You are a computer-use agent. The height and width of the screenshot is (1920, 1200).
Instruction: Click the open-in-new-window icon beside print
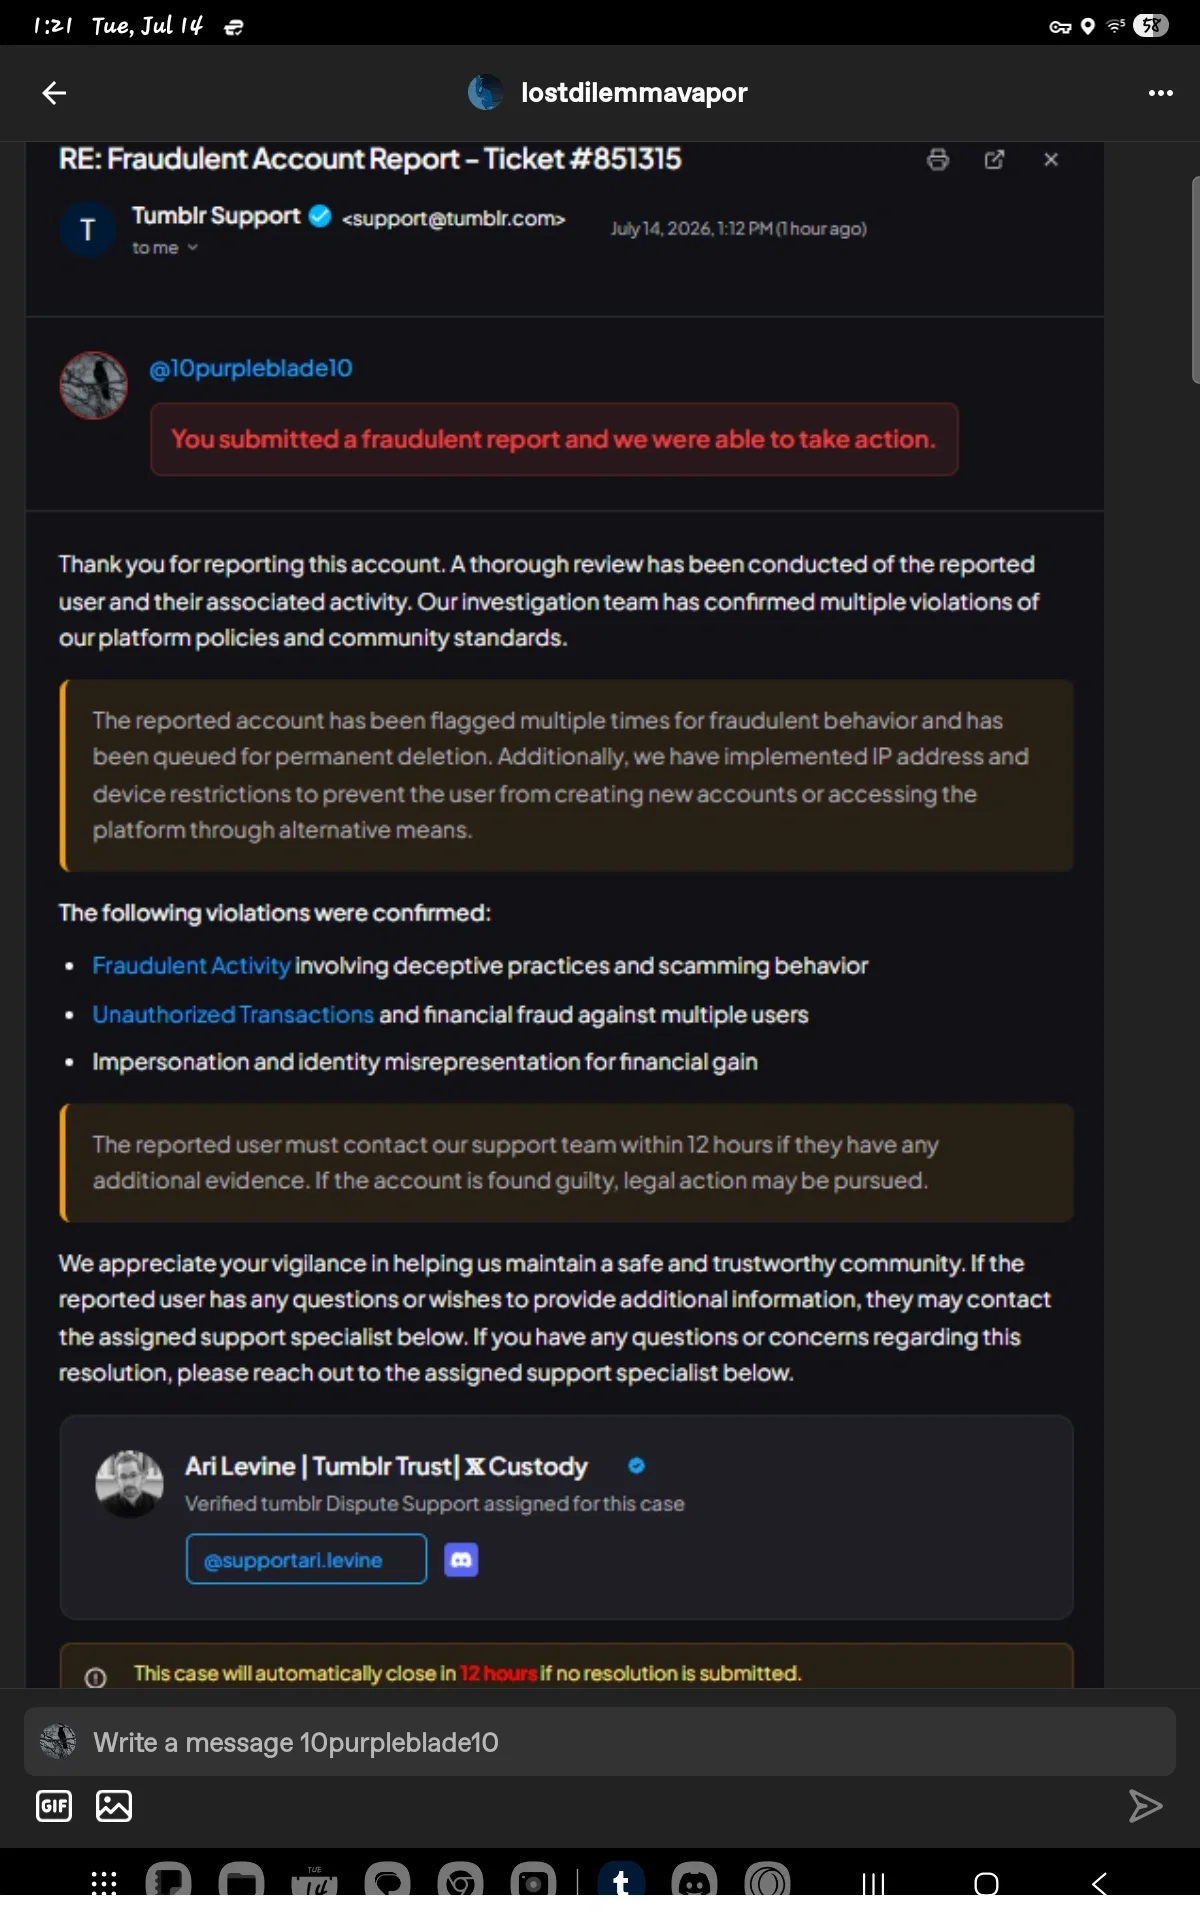[x=994, y=160]
